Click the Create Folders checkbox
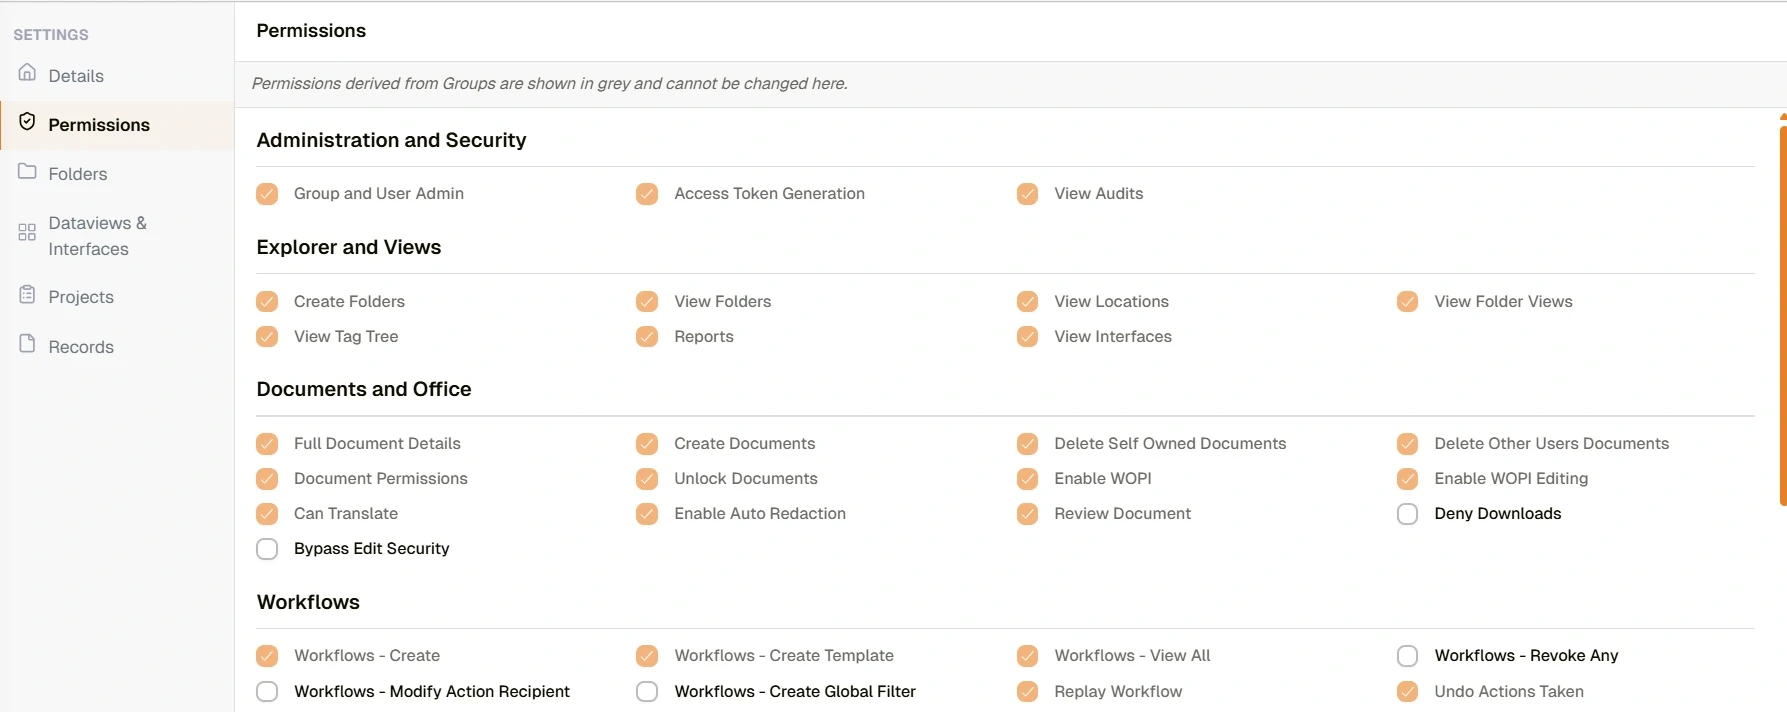This screenshot has width=1787, height=712. pyautogui.click(x=267, y=302)
